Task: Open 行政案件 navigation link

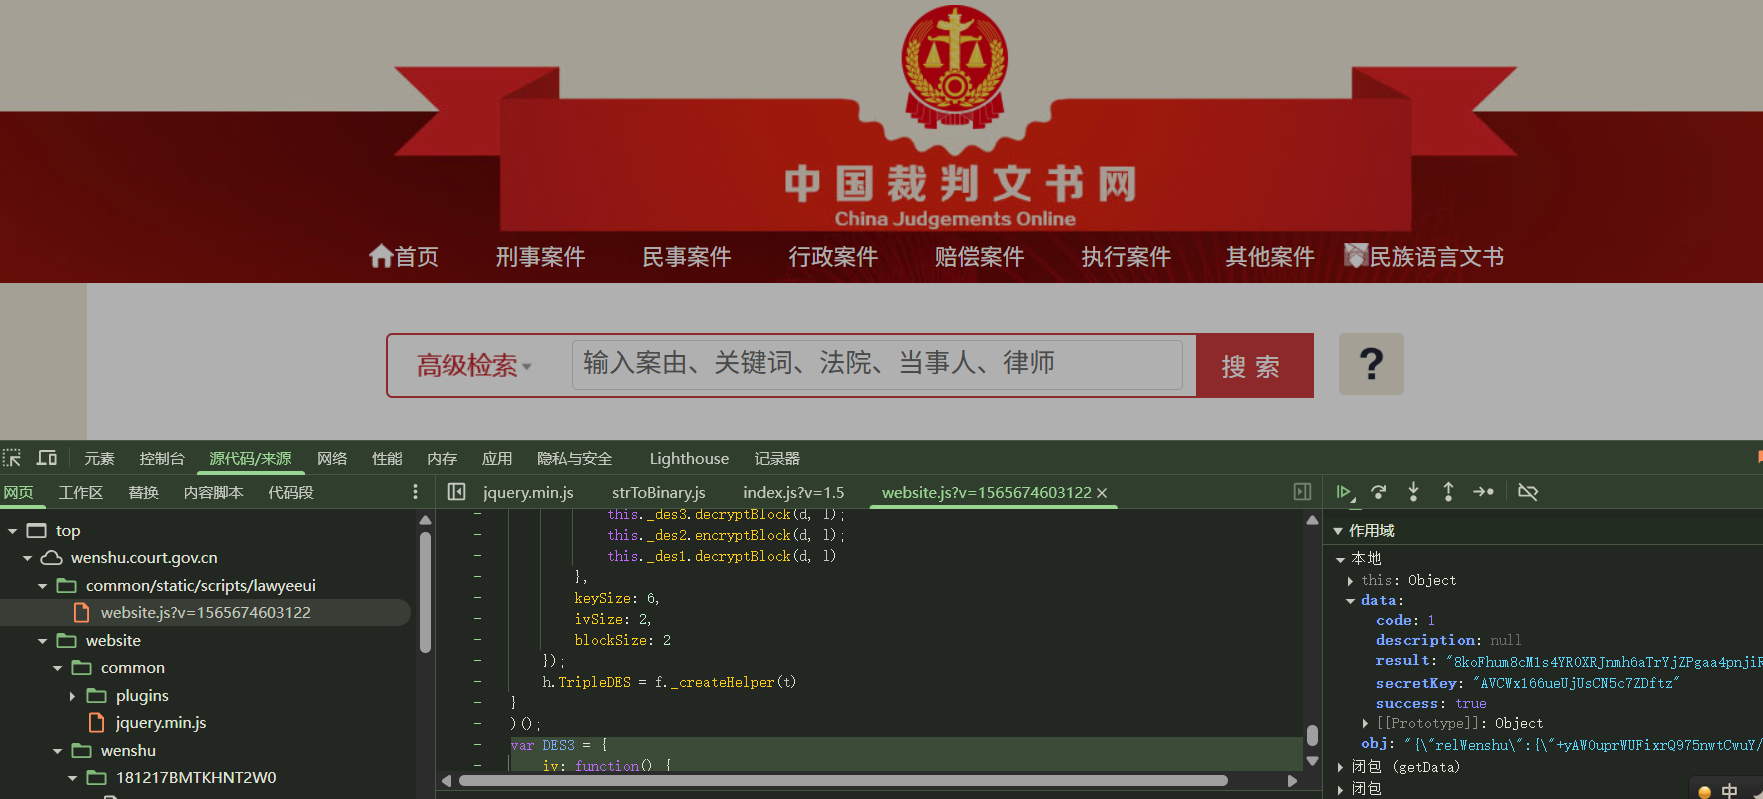Action: (833, 257)
